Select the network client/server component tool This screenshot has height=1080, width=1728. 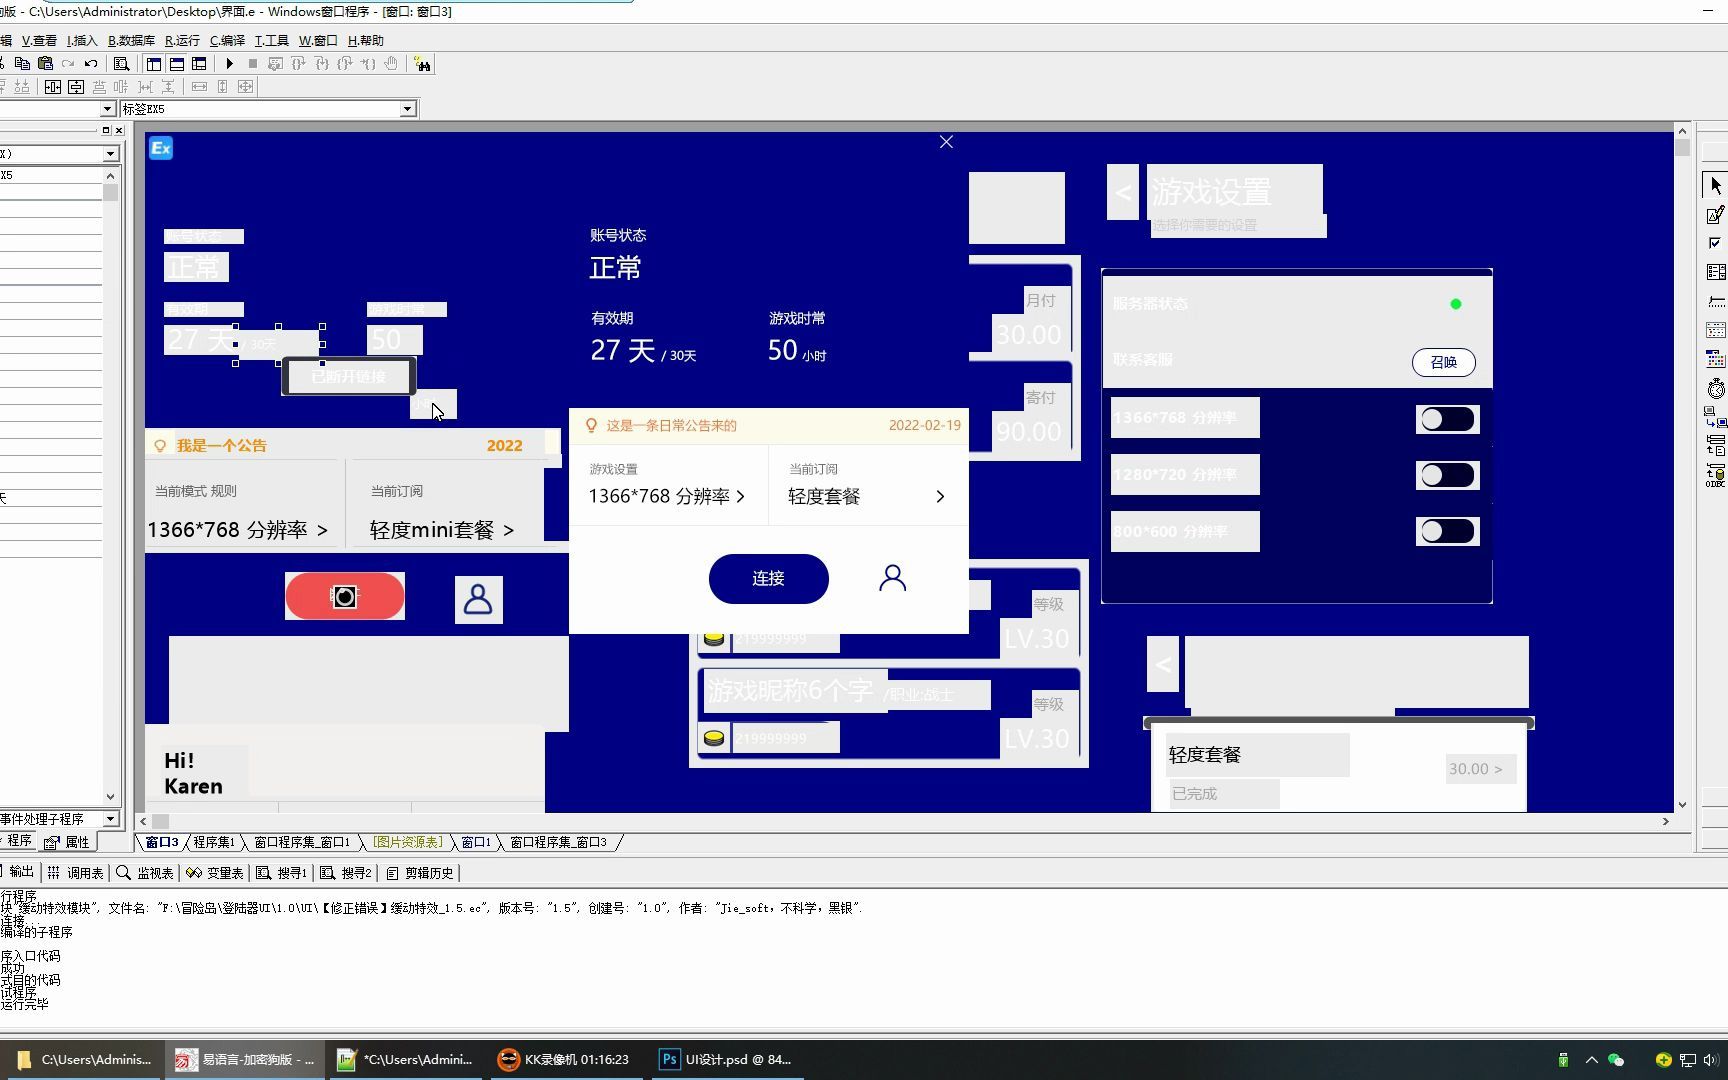click(1716, 417)
